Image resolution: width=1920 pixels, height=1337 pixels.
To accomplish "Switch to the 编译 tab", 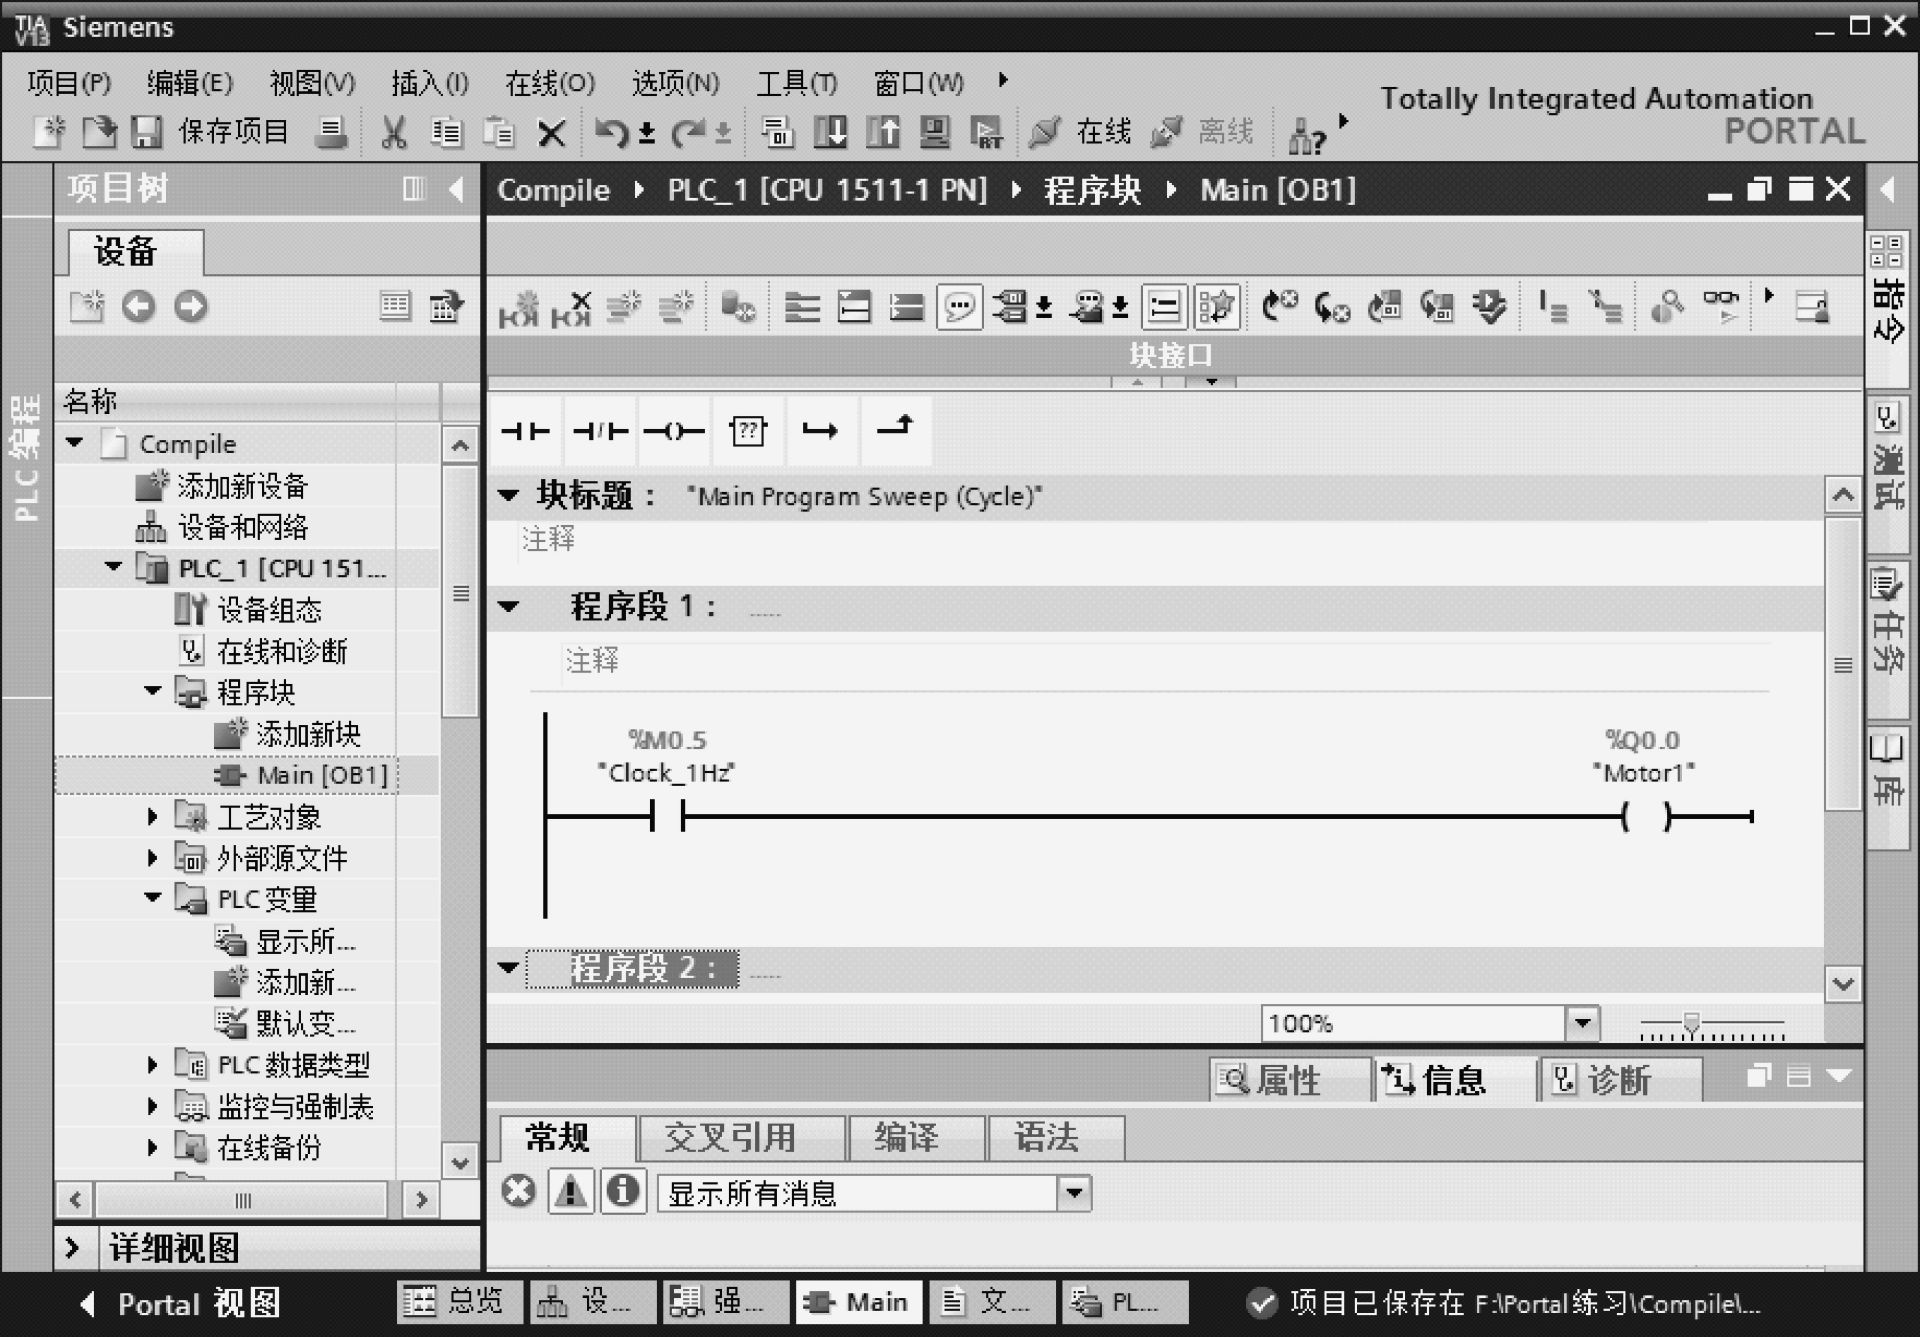I will 916,1138.
